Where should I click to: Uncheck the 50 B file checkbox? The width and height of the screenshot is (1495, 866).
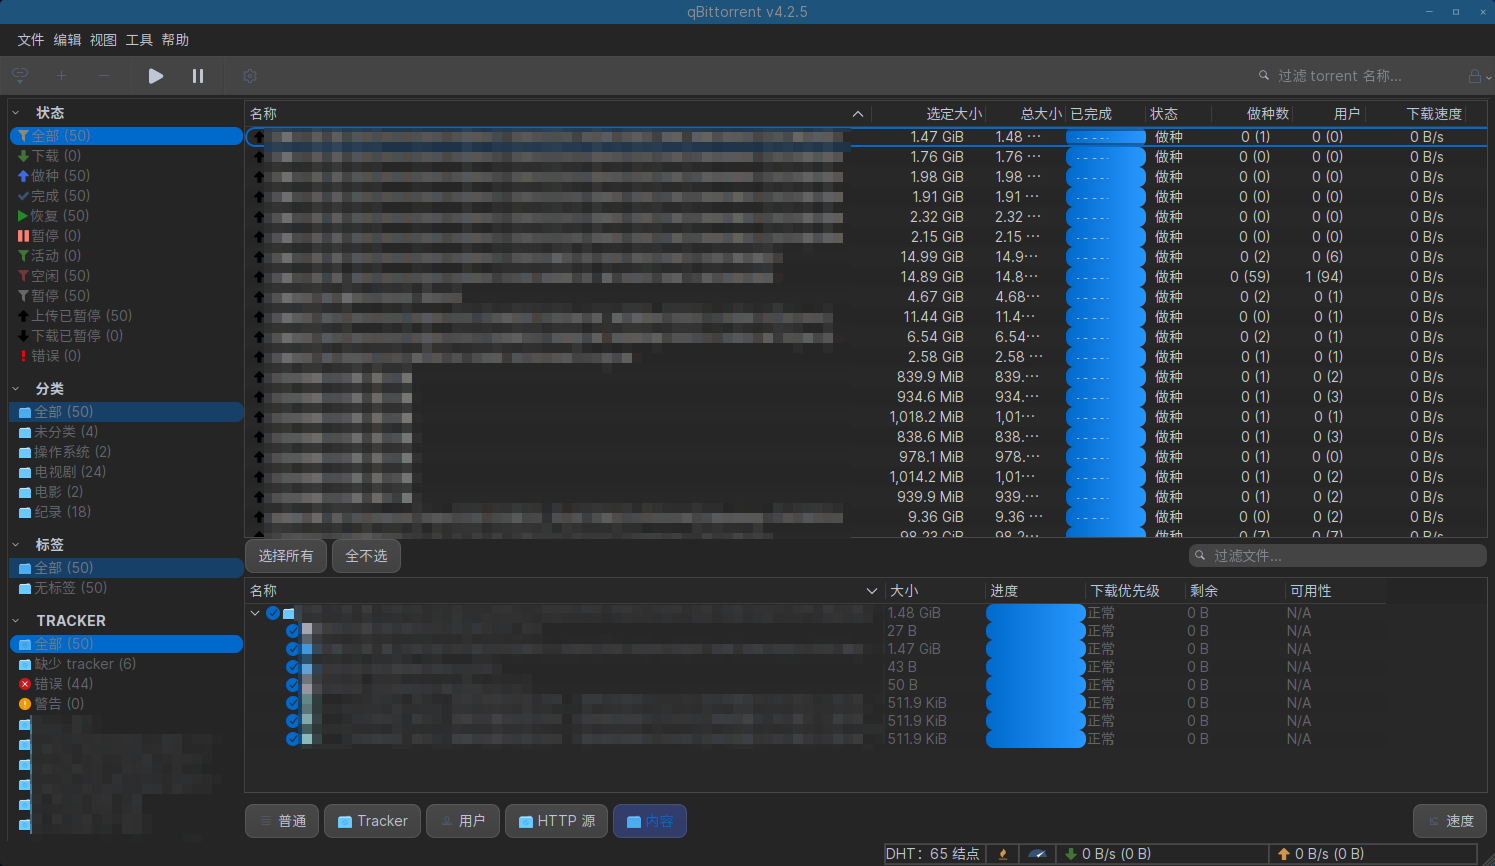coord(293,685)
